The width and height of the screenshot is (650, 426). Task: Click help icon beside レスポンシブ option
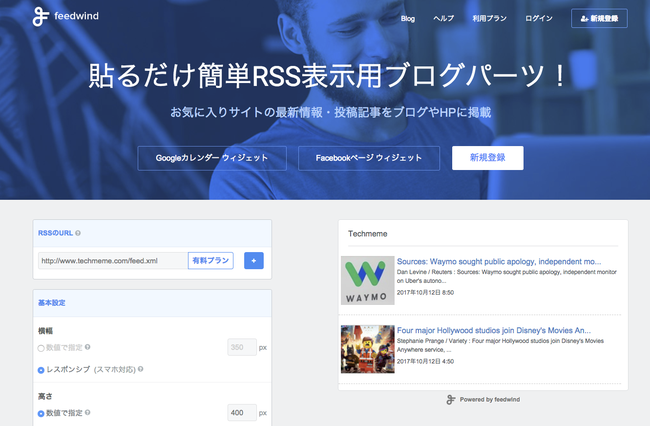pos(141,369)
